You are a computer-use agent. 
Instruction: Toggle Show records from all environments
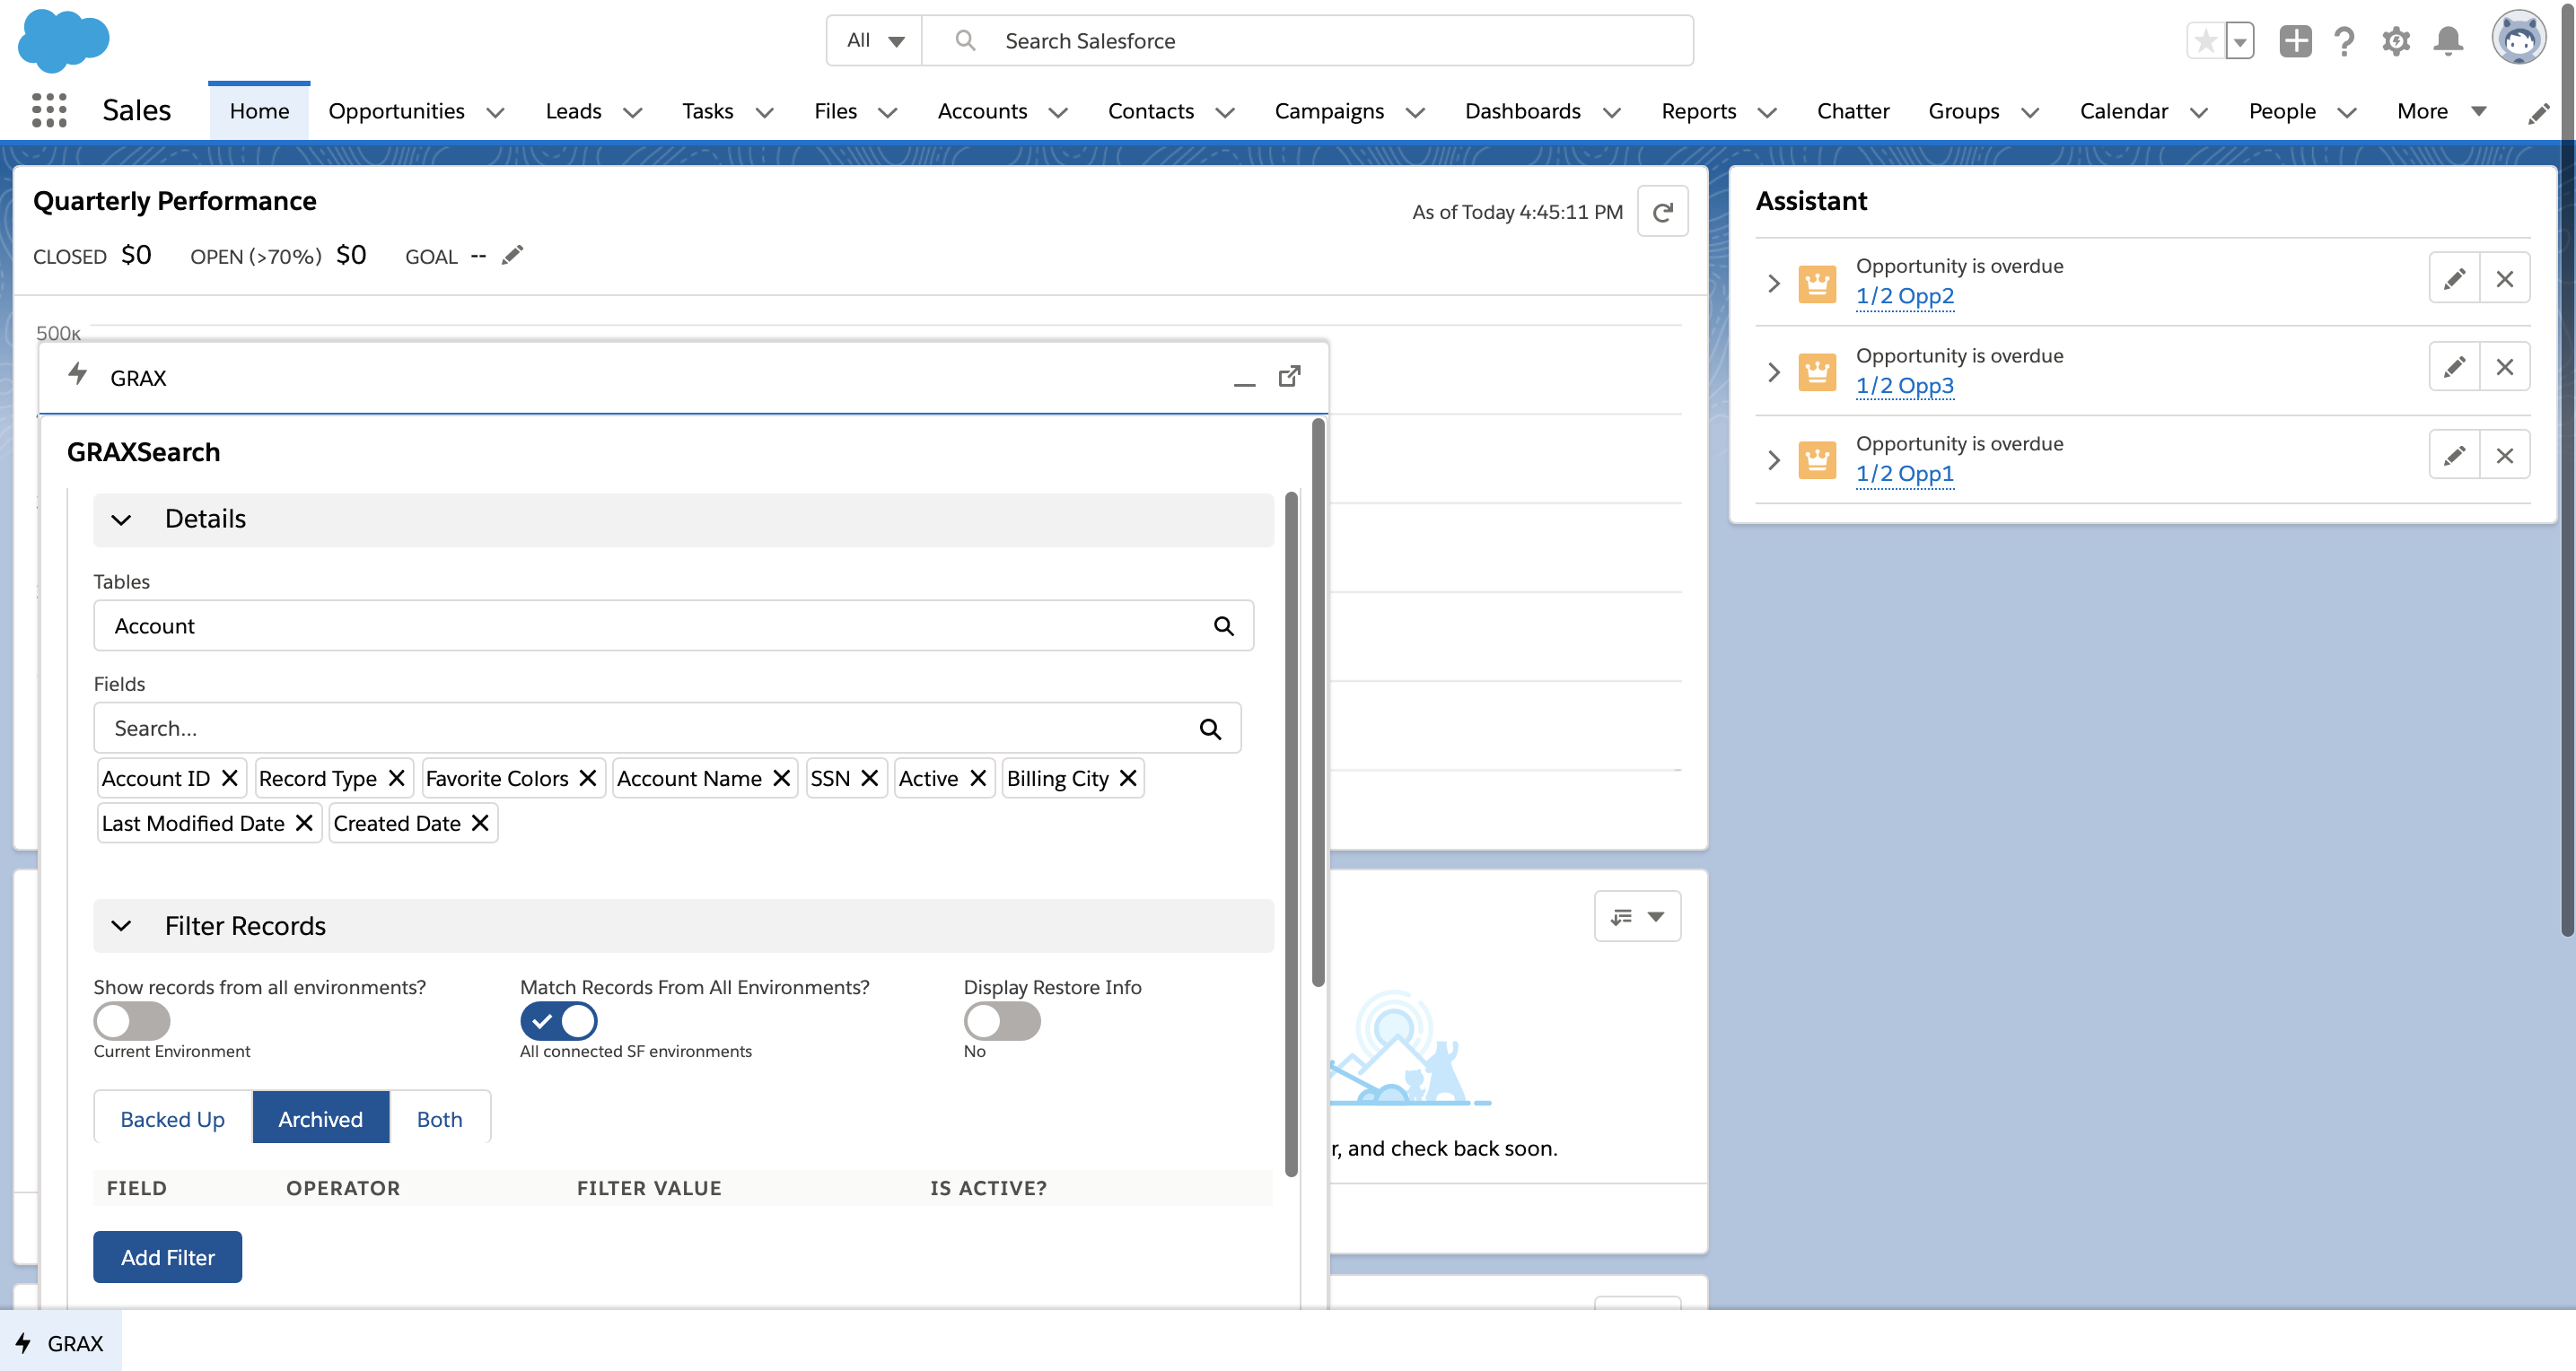coord(132,1021)
